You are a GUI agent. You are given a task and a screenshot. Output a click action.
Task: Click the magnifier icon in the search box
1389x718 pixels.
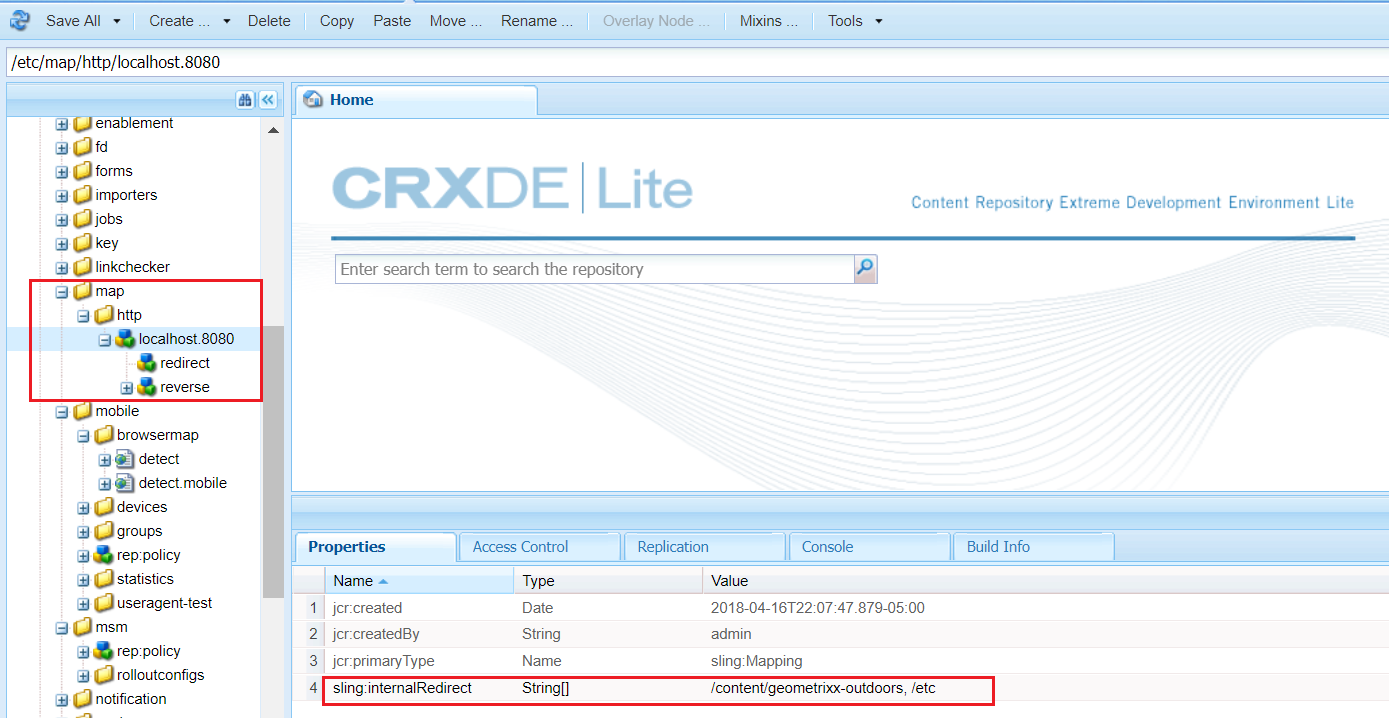coord(864,269)
